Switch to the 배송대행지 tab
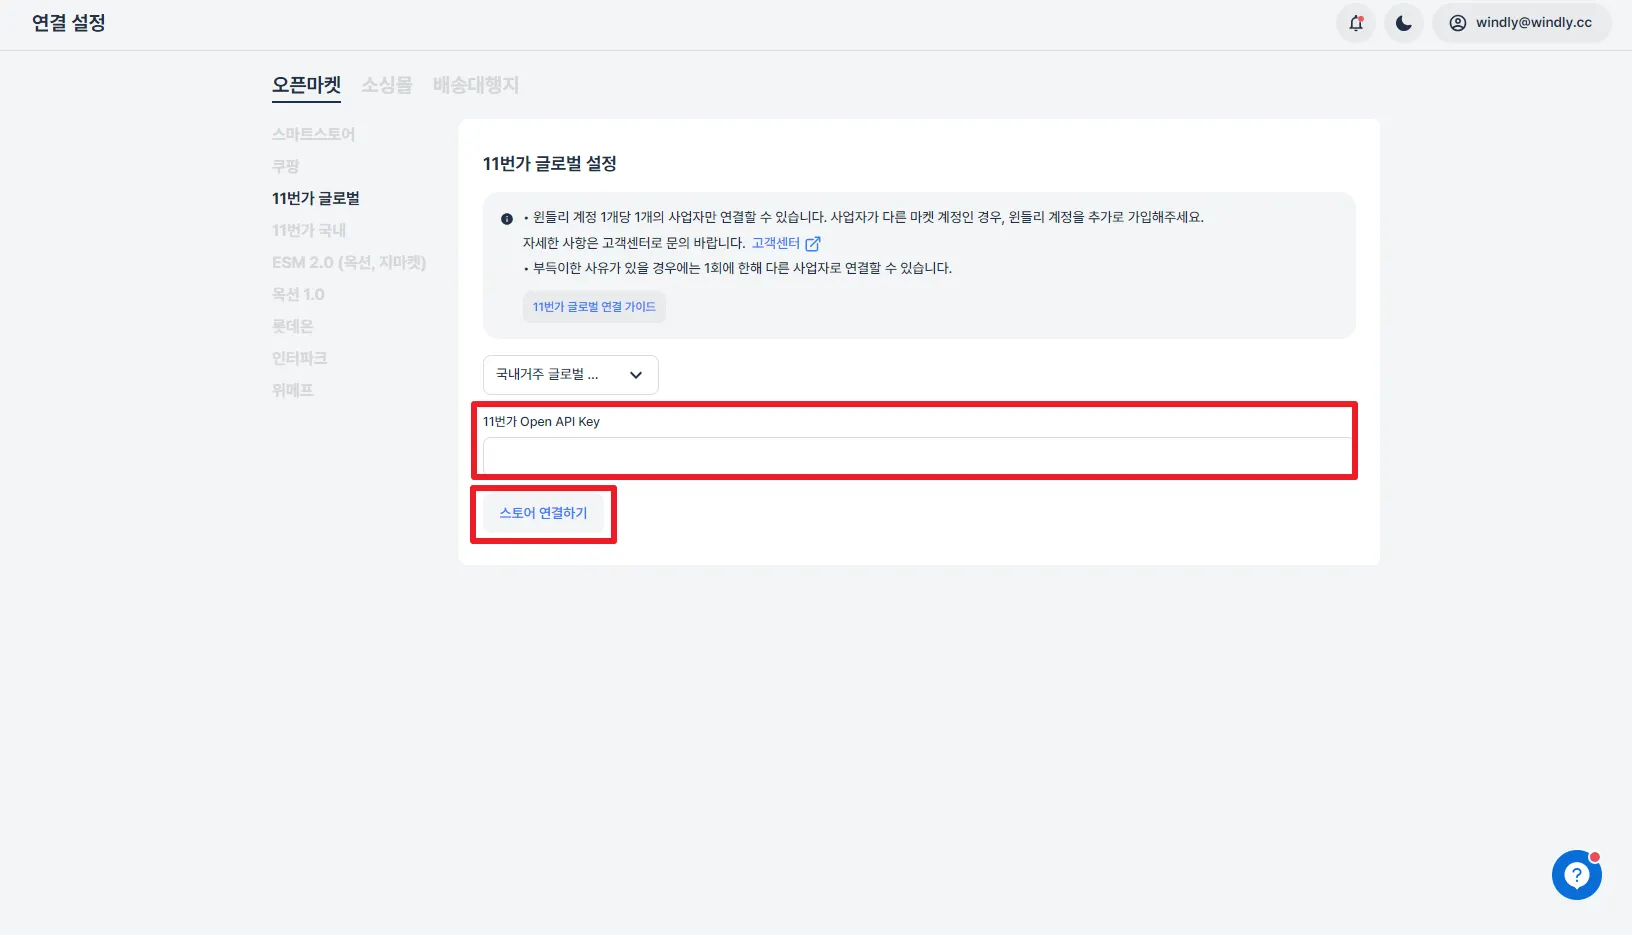The width and height of the screenshot is (1632, 935). pyautogui.click(x=476, y=85)
